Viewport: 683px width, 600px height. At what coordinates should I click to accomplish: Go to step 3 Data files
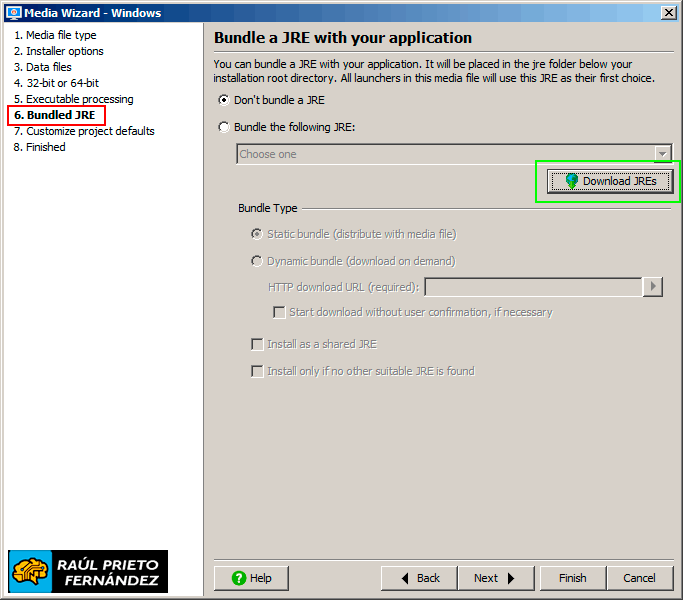(42, 67)
